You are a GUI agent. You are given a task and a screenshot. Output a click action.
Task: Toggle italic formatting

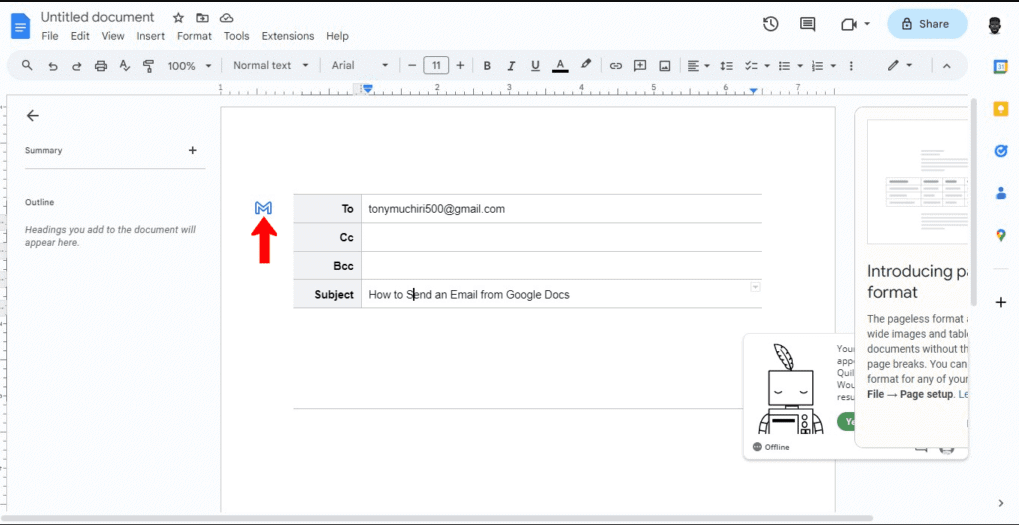click(x=511, y=66)
